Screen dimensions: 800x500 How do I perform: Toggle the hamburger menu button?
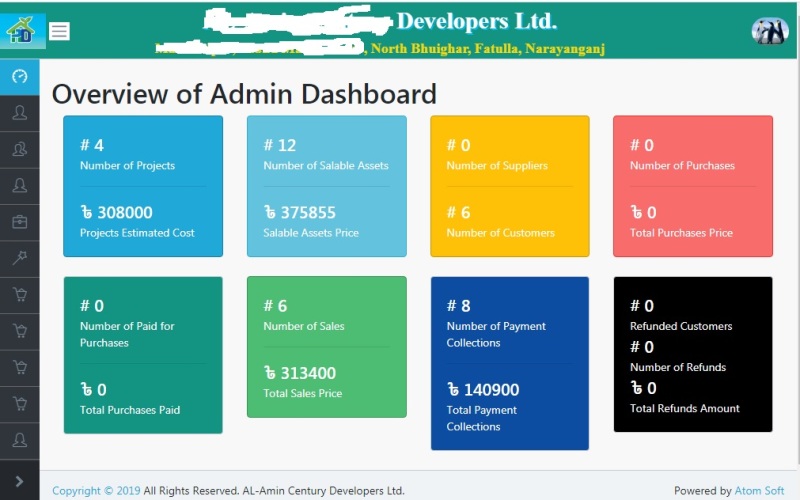click(x=60, y=31)
